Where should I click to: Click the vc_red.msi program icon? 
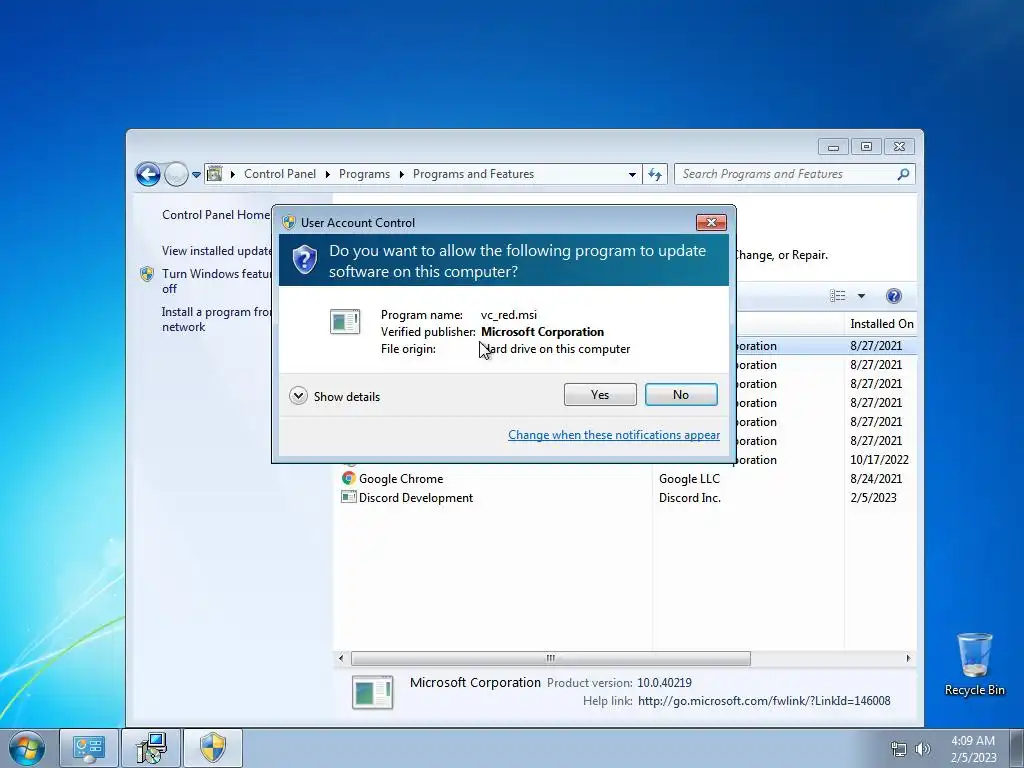pos(345,322)
